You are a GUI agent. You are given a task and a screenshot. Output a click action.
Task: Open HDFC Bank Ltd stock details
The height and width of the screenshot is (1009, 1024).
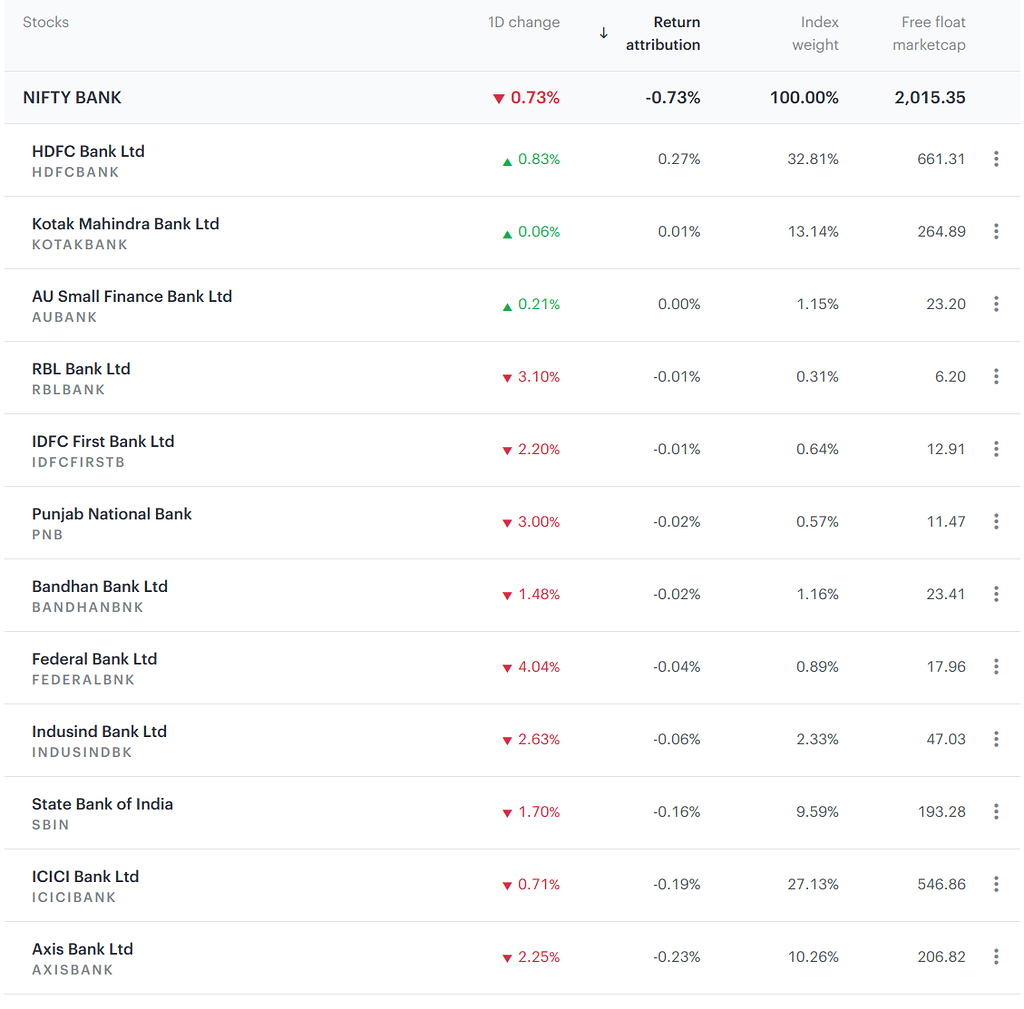tap(88, 151)
